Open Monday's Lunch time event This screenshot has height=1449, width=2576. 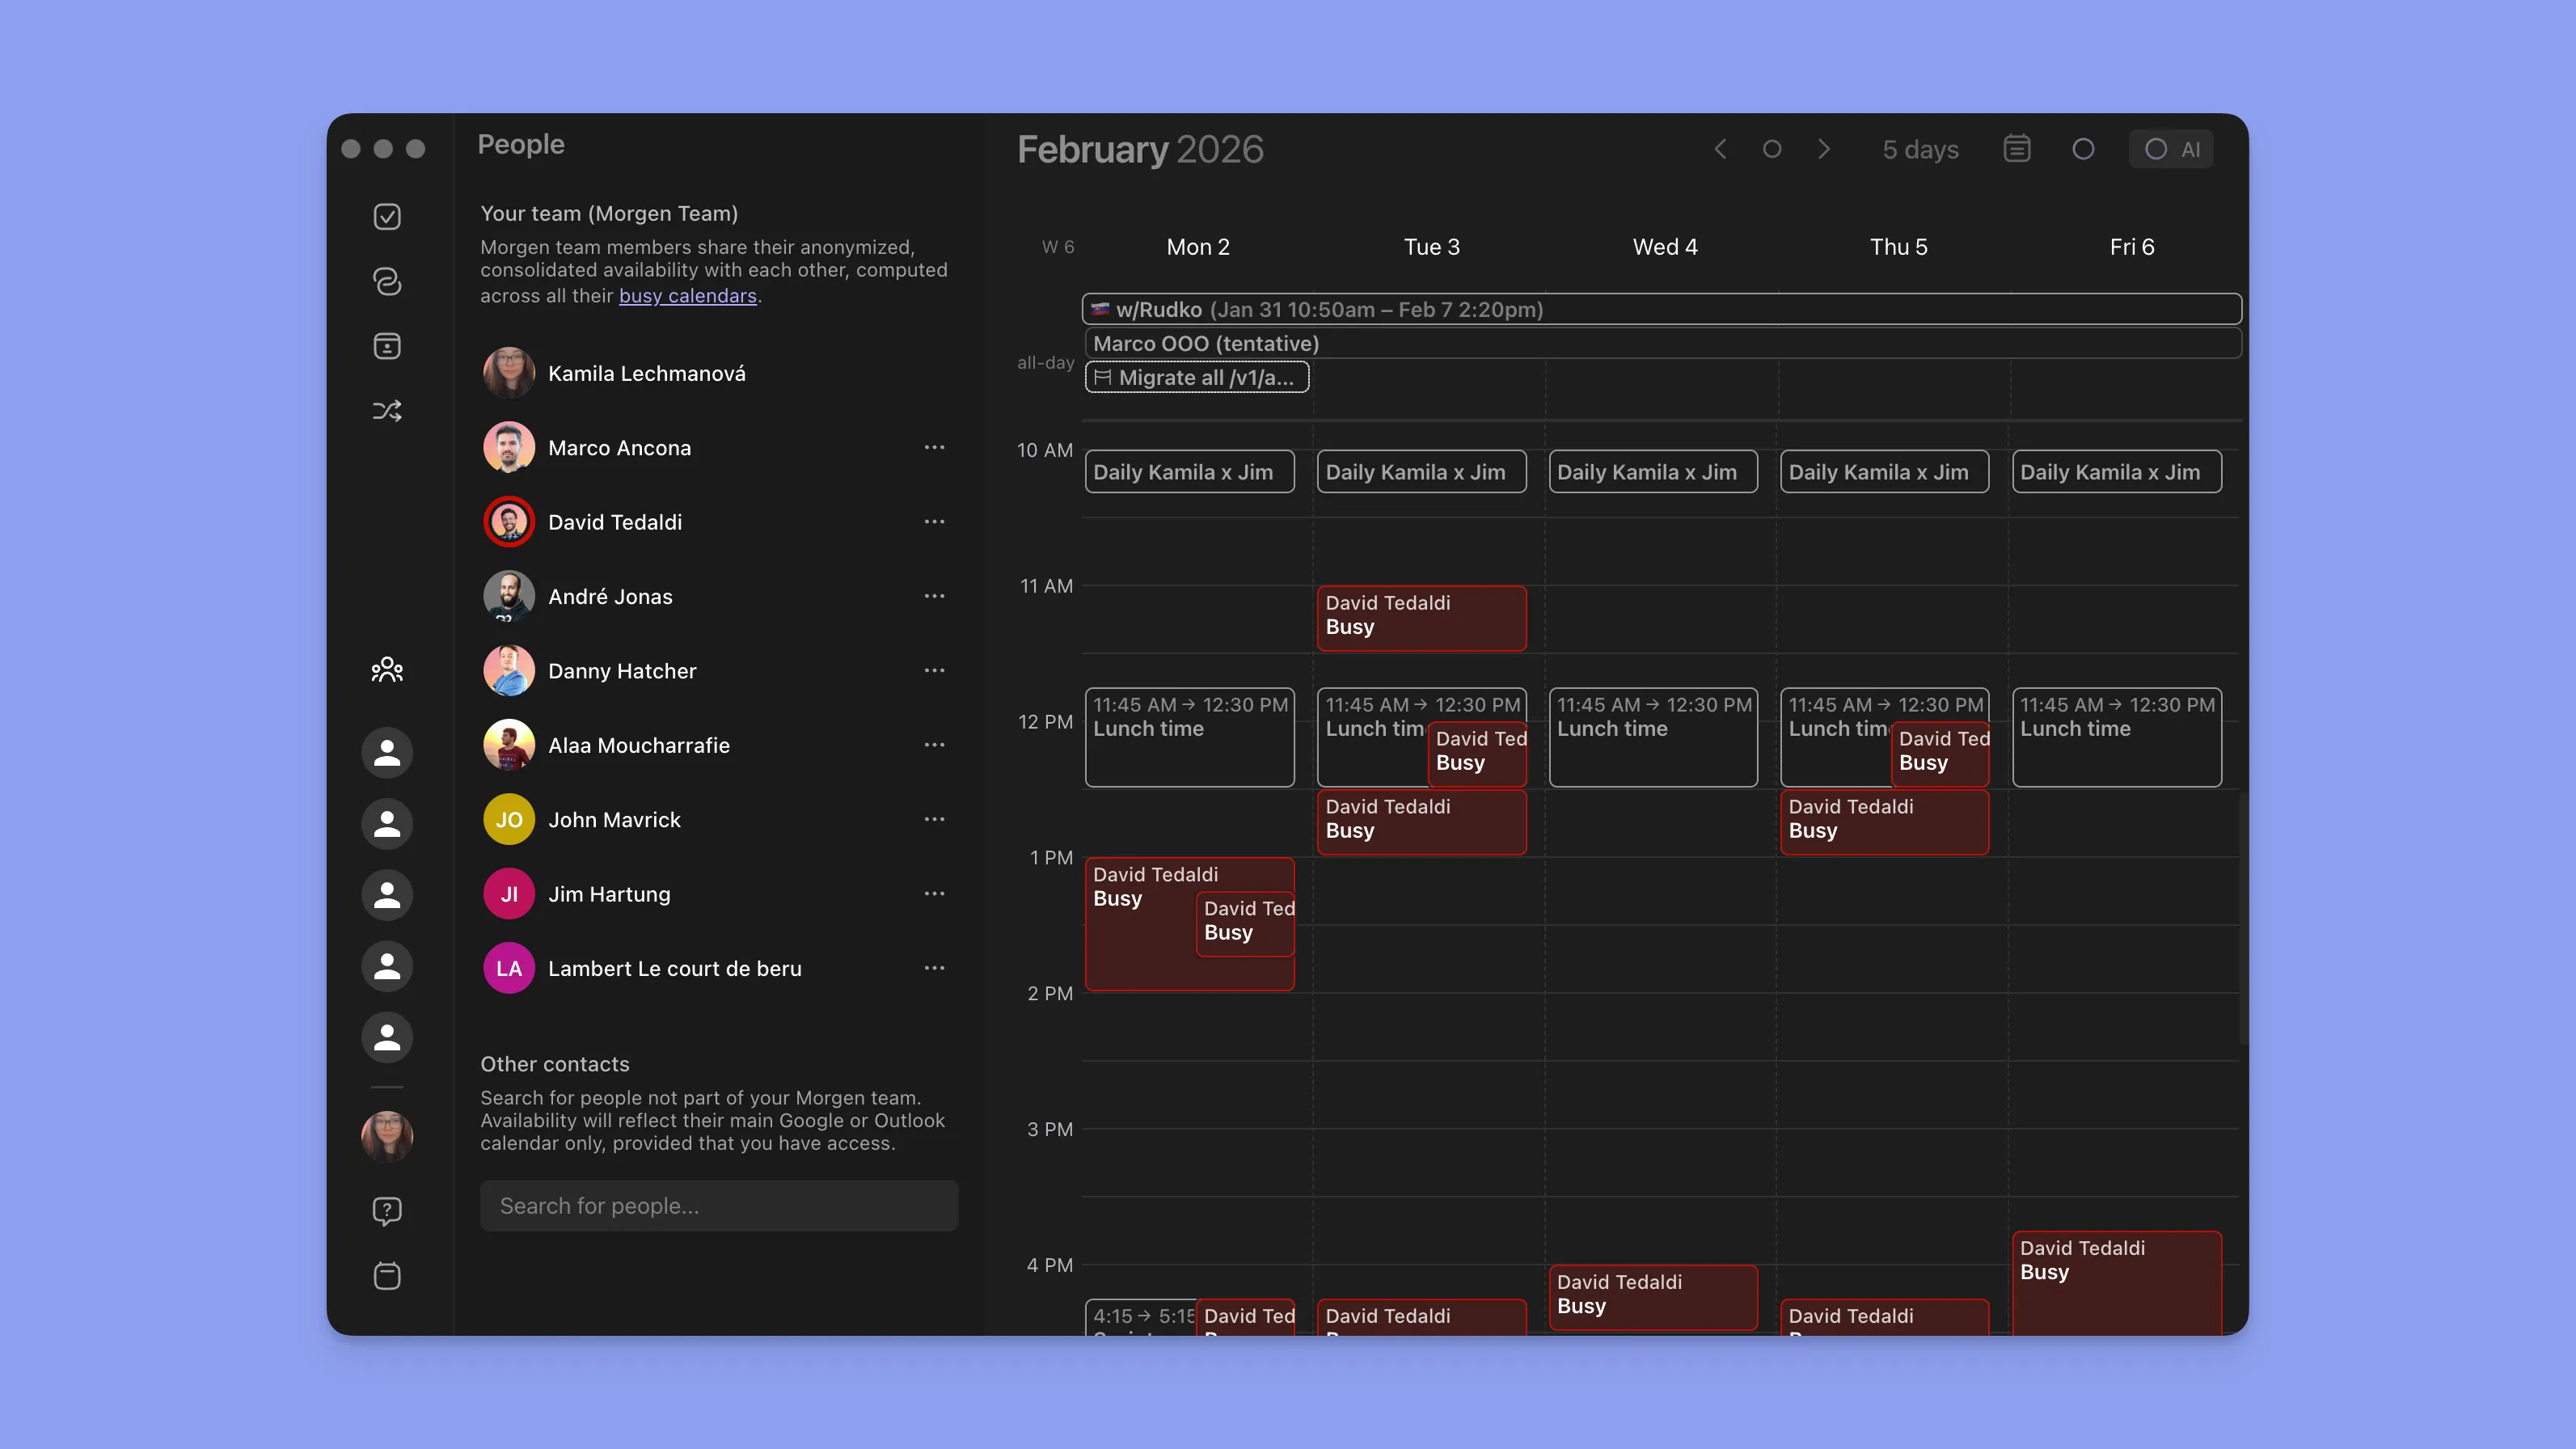click(x=1190, y=737)
